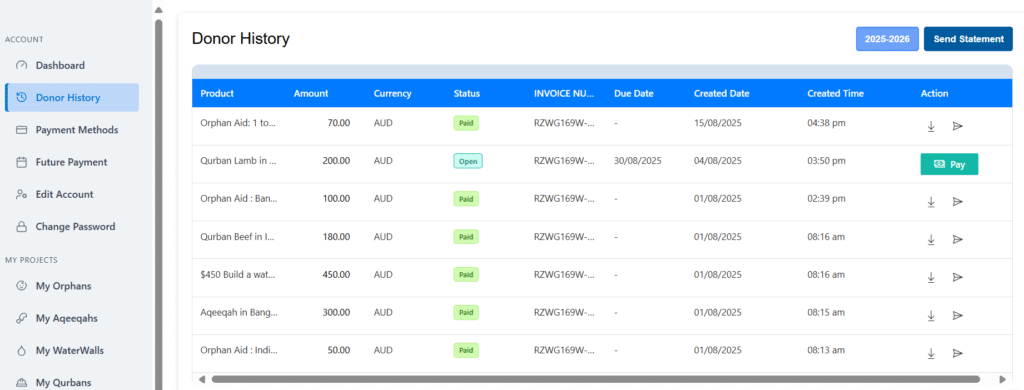
Task: Click the table scrollbar right arrow
Action: pos(1003,379)
